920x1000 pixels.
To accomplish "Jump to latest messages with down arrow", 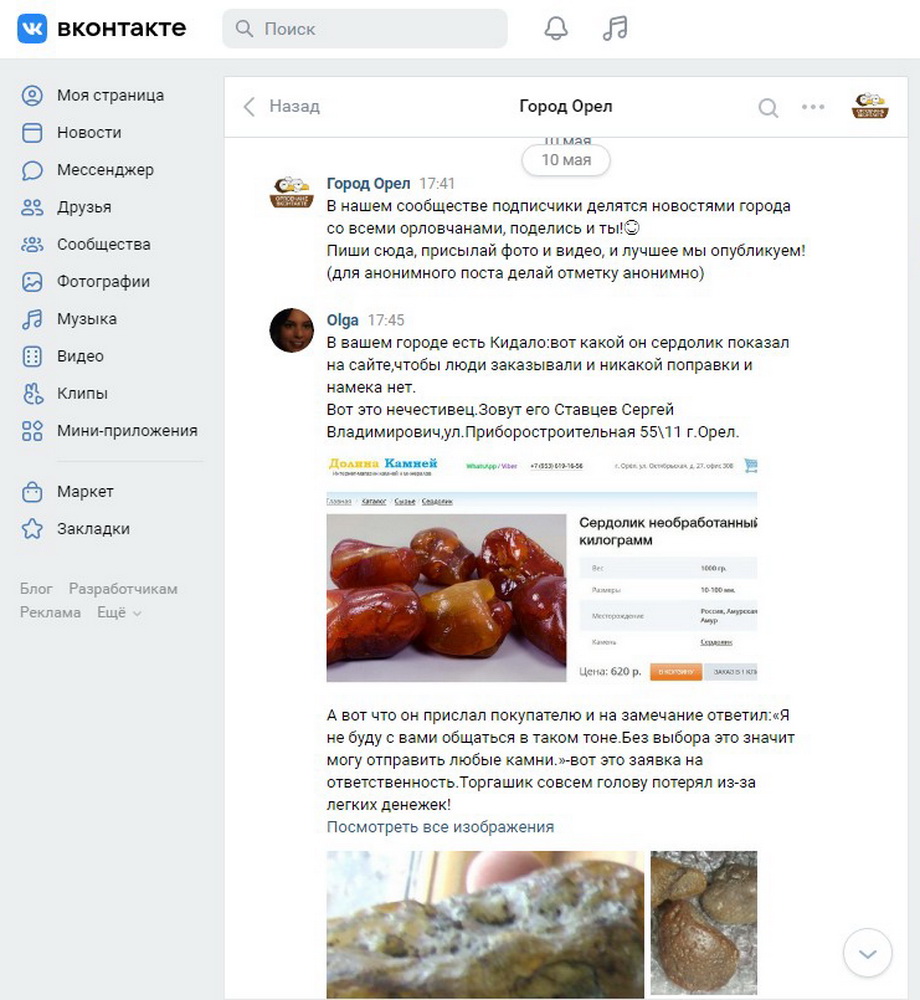I will pos(867,953).
